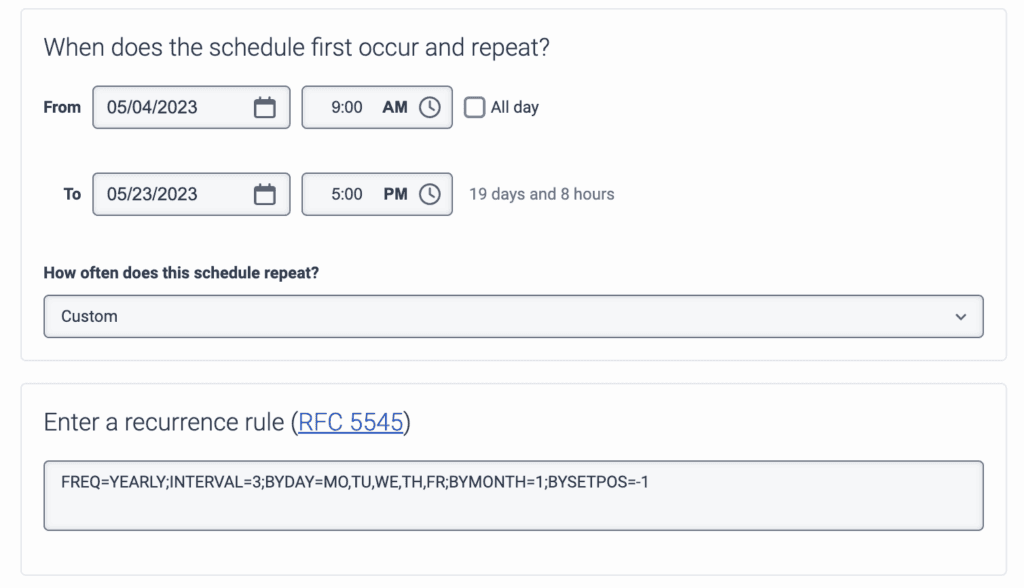
Task: Enable the All day checkbox
Action: [474, 107]
